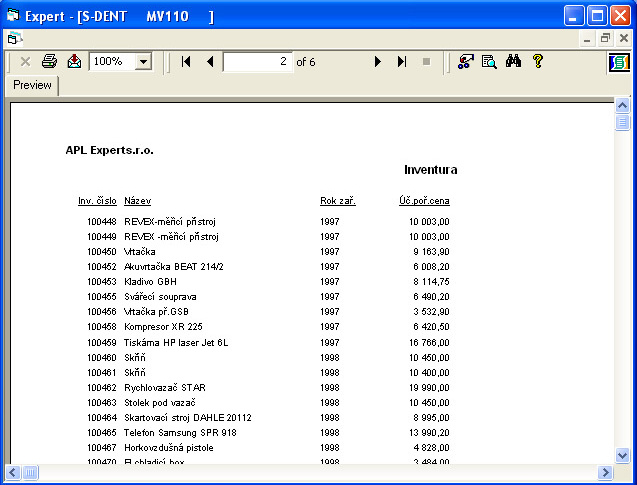Jump to the last page
This screenshot has width=637, height=485.
(402, 61)
